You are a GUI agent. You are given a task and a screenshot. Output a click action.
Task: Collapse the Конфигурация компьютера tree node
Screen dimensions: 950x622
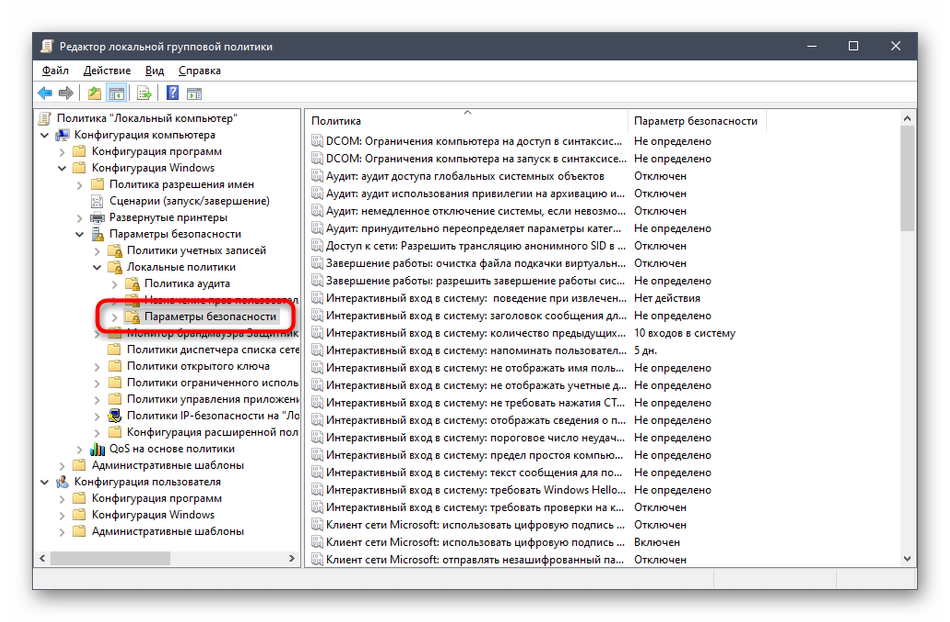(46, 135)
